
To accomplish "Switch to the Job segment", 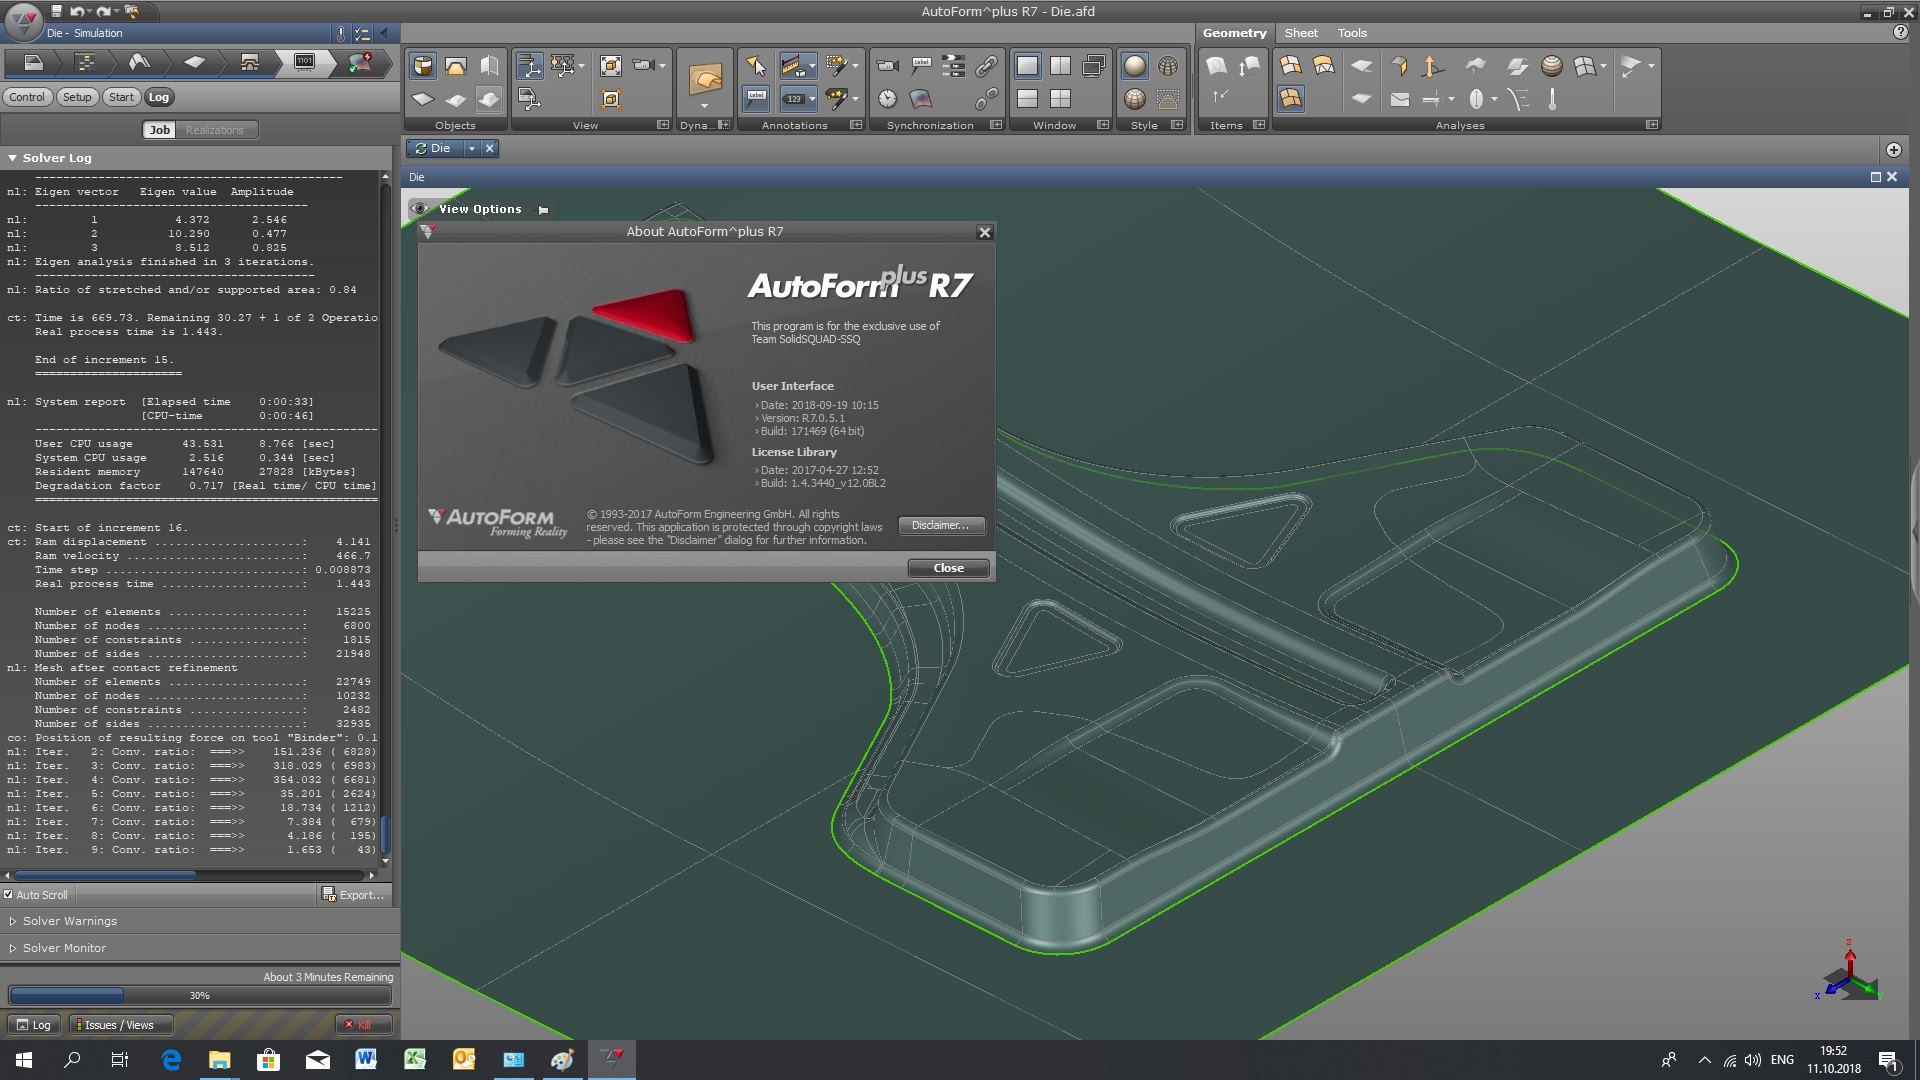I will click(160, 130).
